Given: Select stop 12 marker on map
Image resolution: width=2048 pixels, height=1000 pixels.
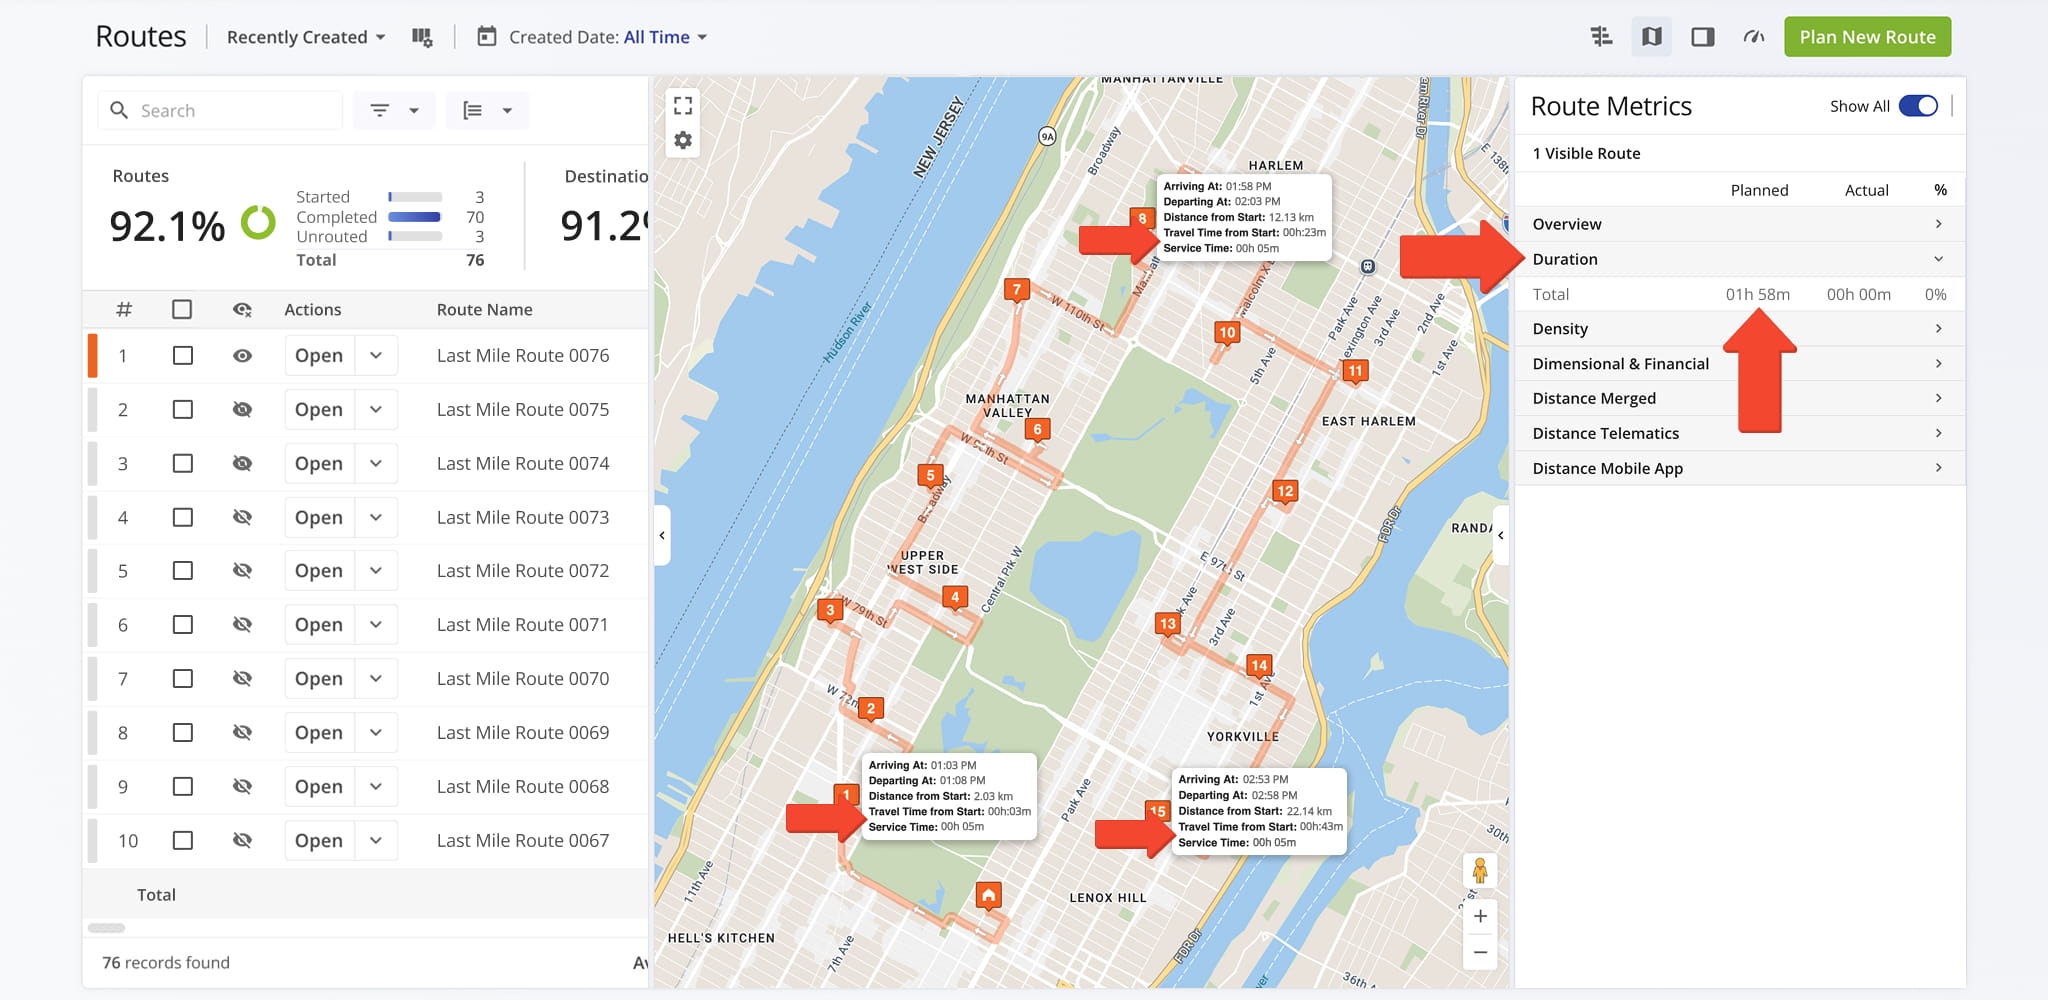Looking at the screenshot, I should (x=1285, y=491).
